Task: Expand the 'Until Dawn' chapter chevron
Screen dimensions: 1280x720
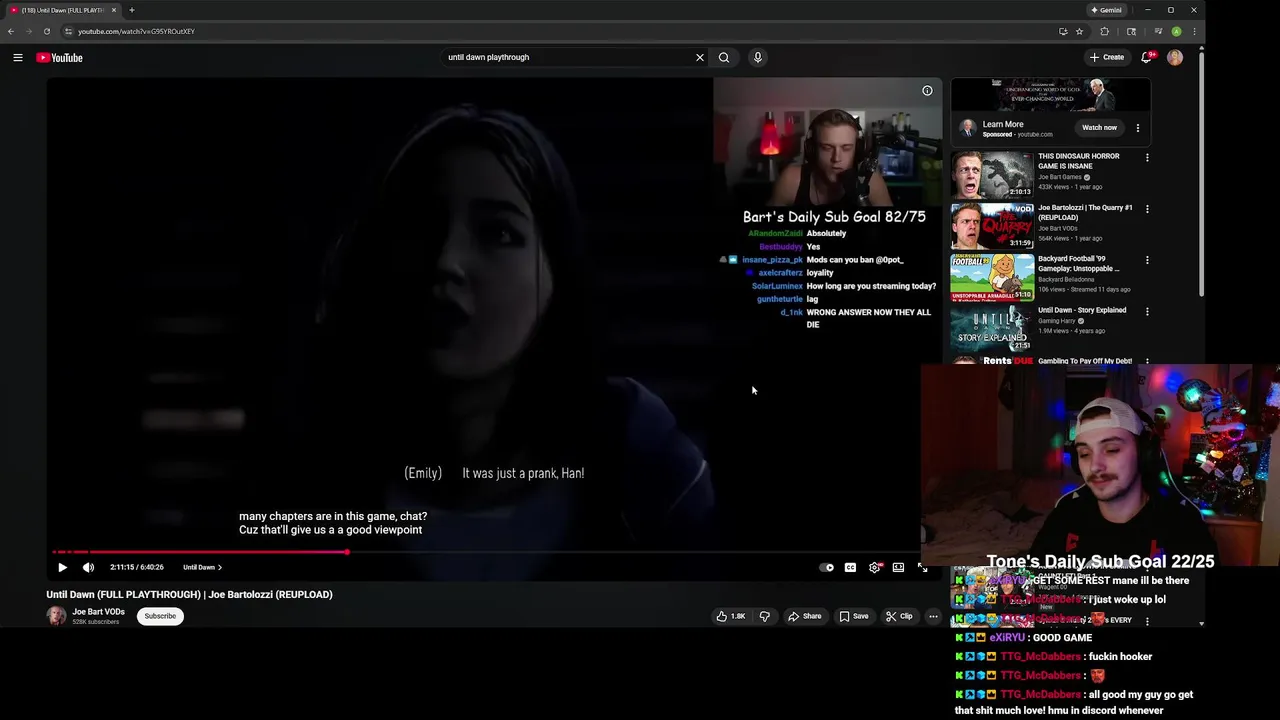Action: tap(220, 567)
